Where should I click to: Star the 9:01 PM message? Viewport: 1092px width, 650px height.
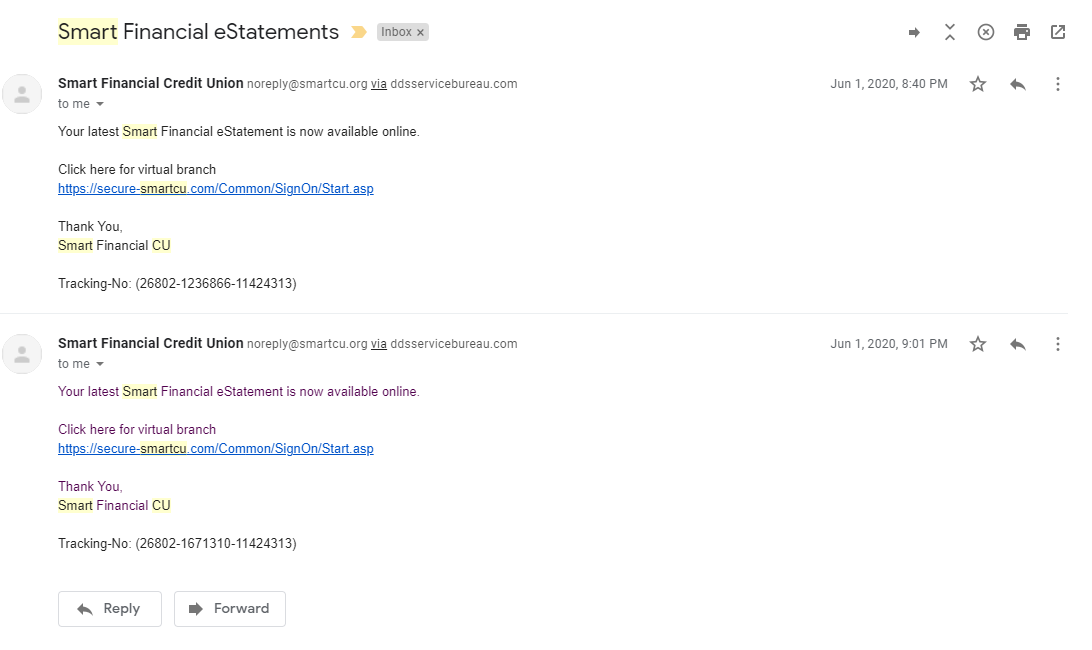click(978, 344)
